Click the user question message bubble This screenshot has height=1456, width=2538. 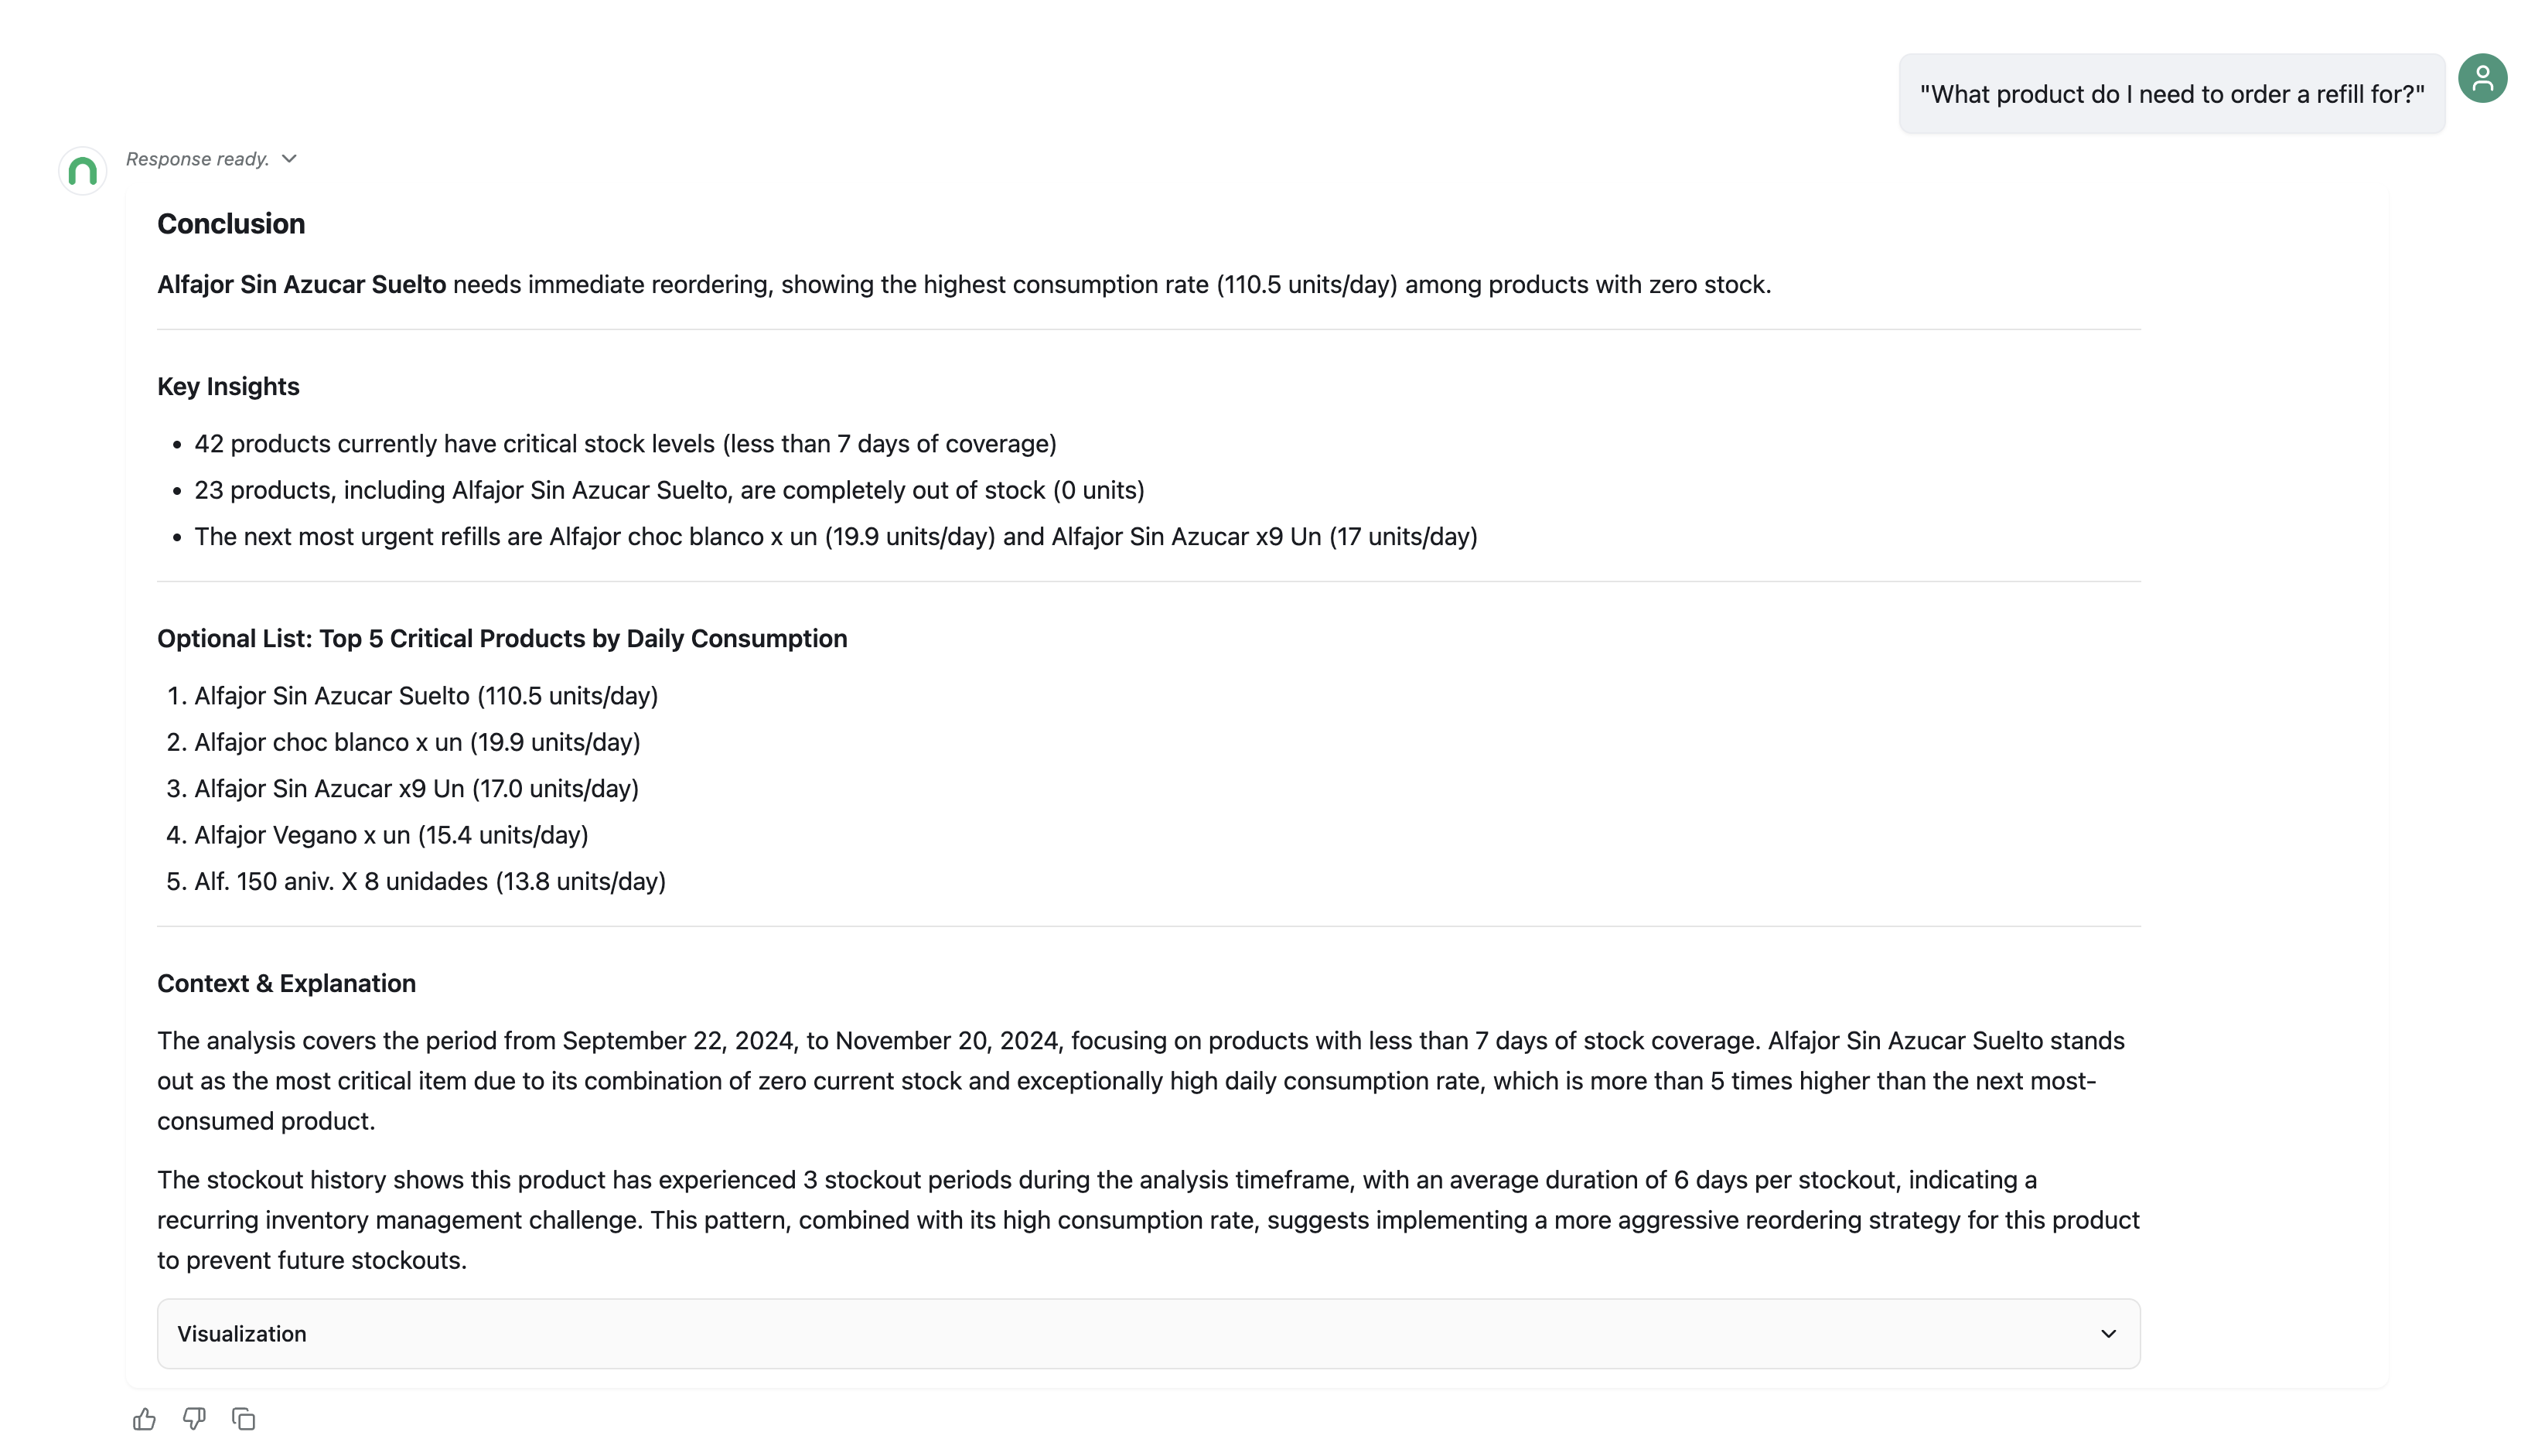(x=2172, y=94)
